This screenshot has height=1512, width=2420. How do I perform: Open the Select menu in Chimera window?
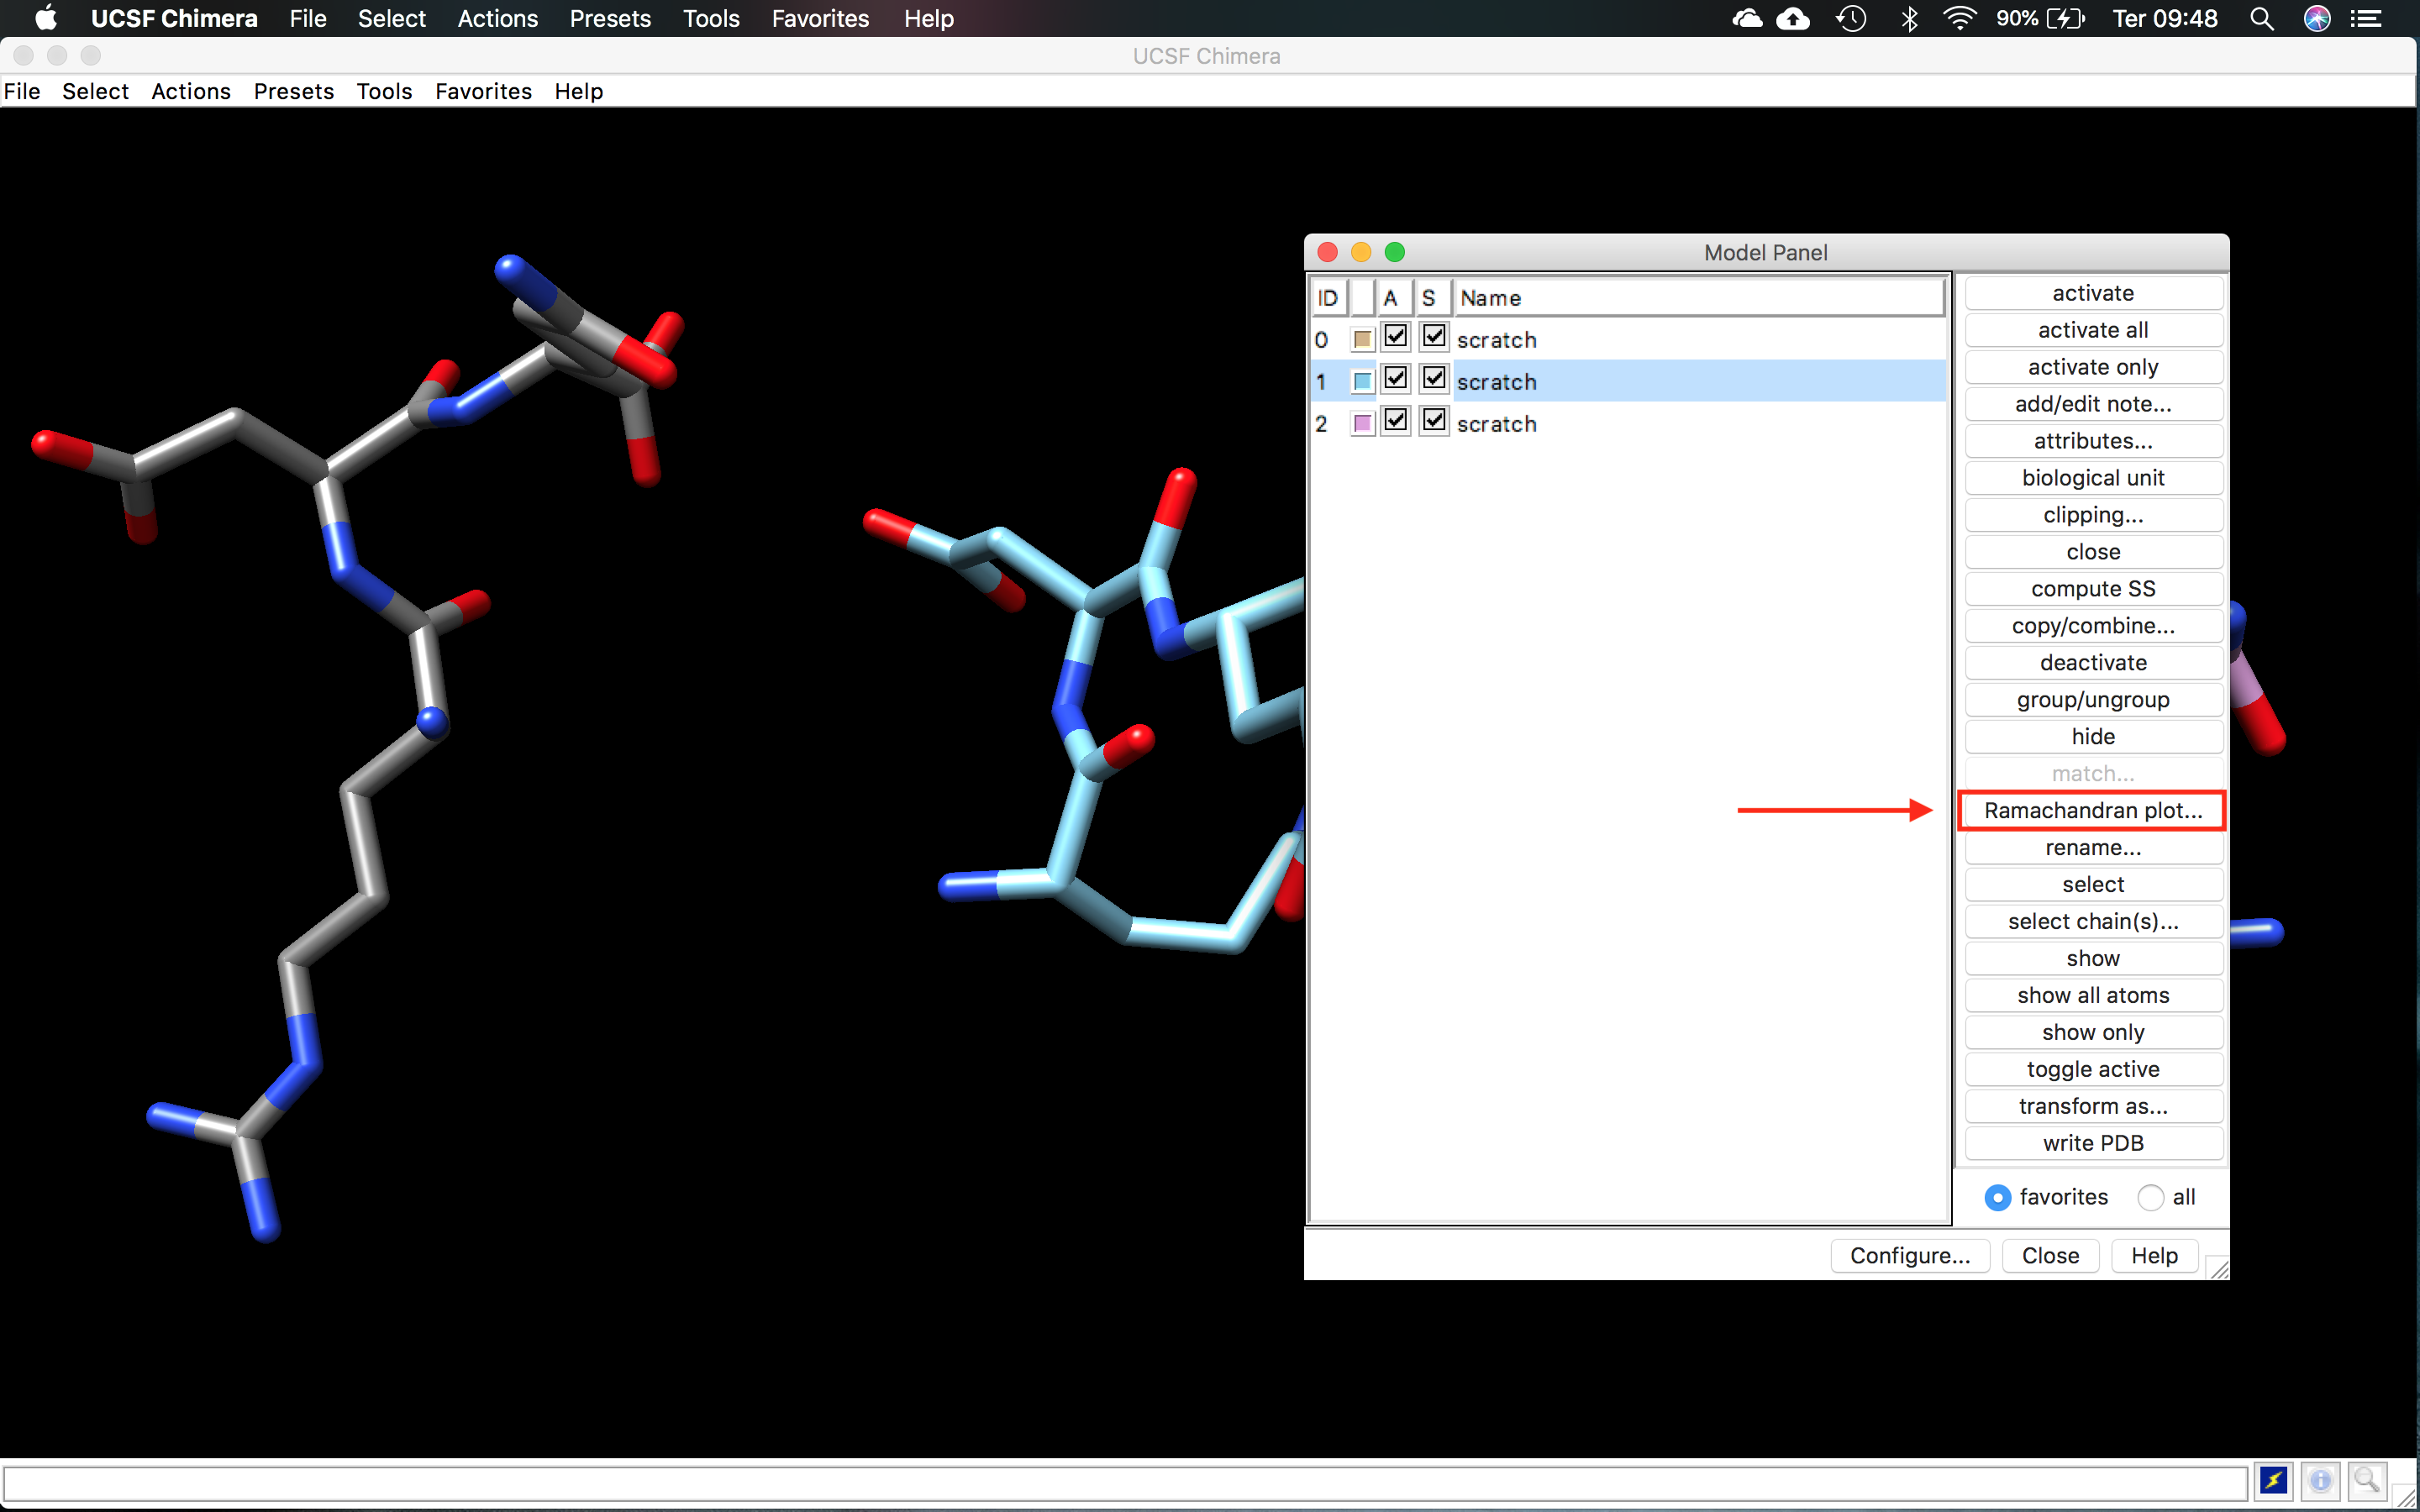(x=95, y=91)
